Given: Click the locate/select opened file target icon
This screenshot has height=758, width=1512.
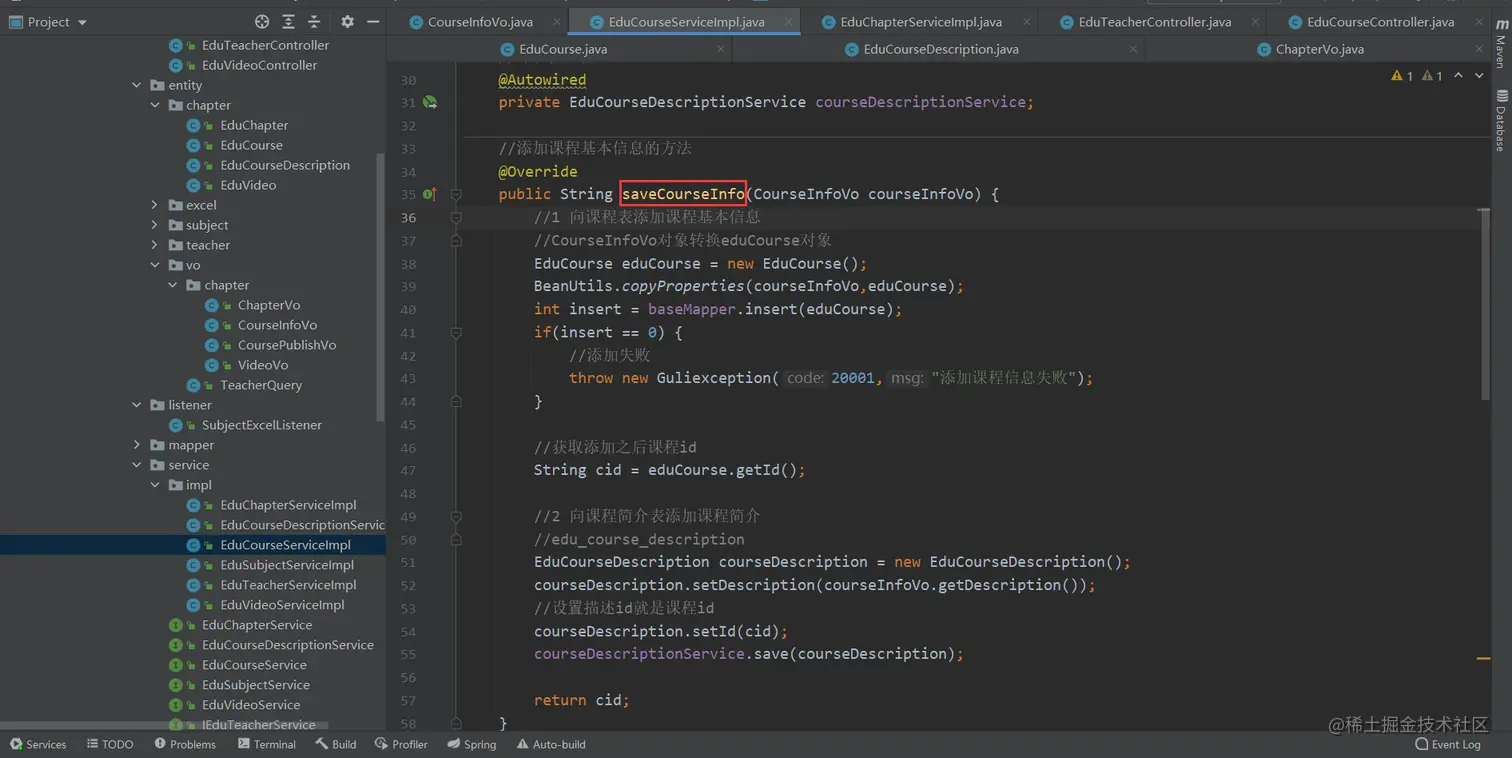Looking at the screenshot, I should point(262,21).
